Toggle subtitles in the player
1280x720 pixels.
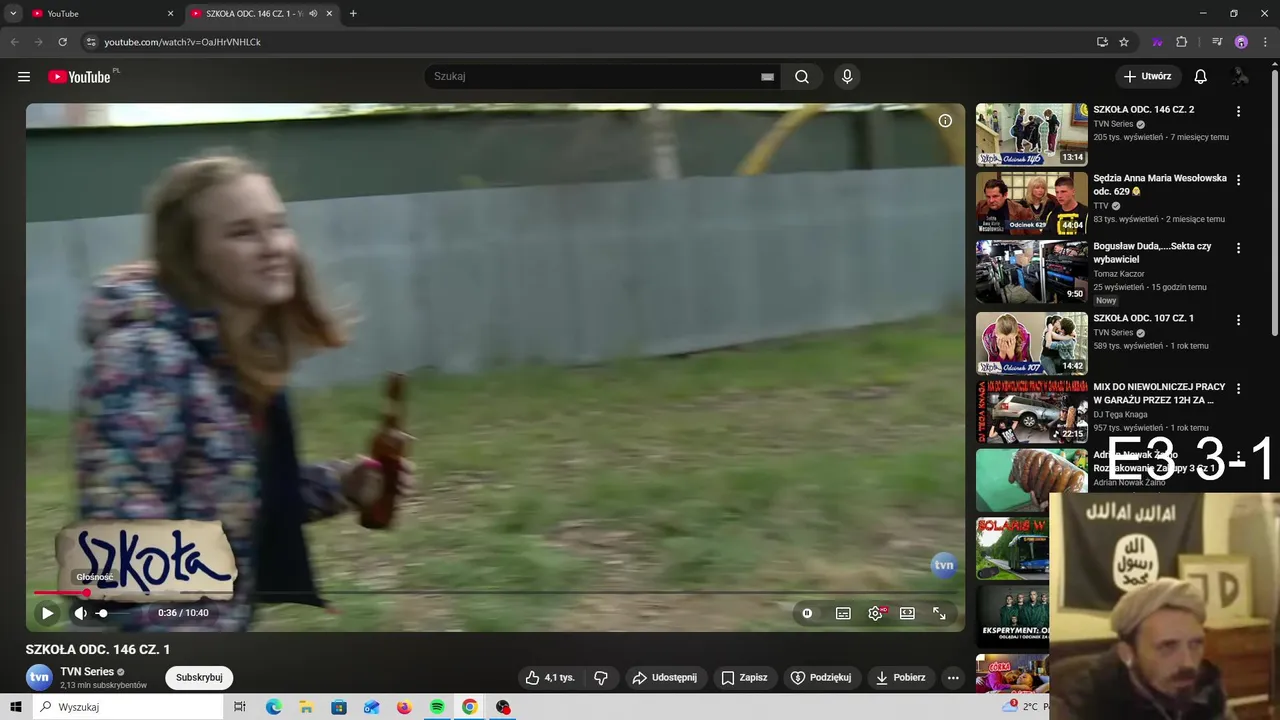[x=843, y=613]
